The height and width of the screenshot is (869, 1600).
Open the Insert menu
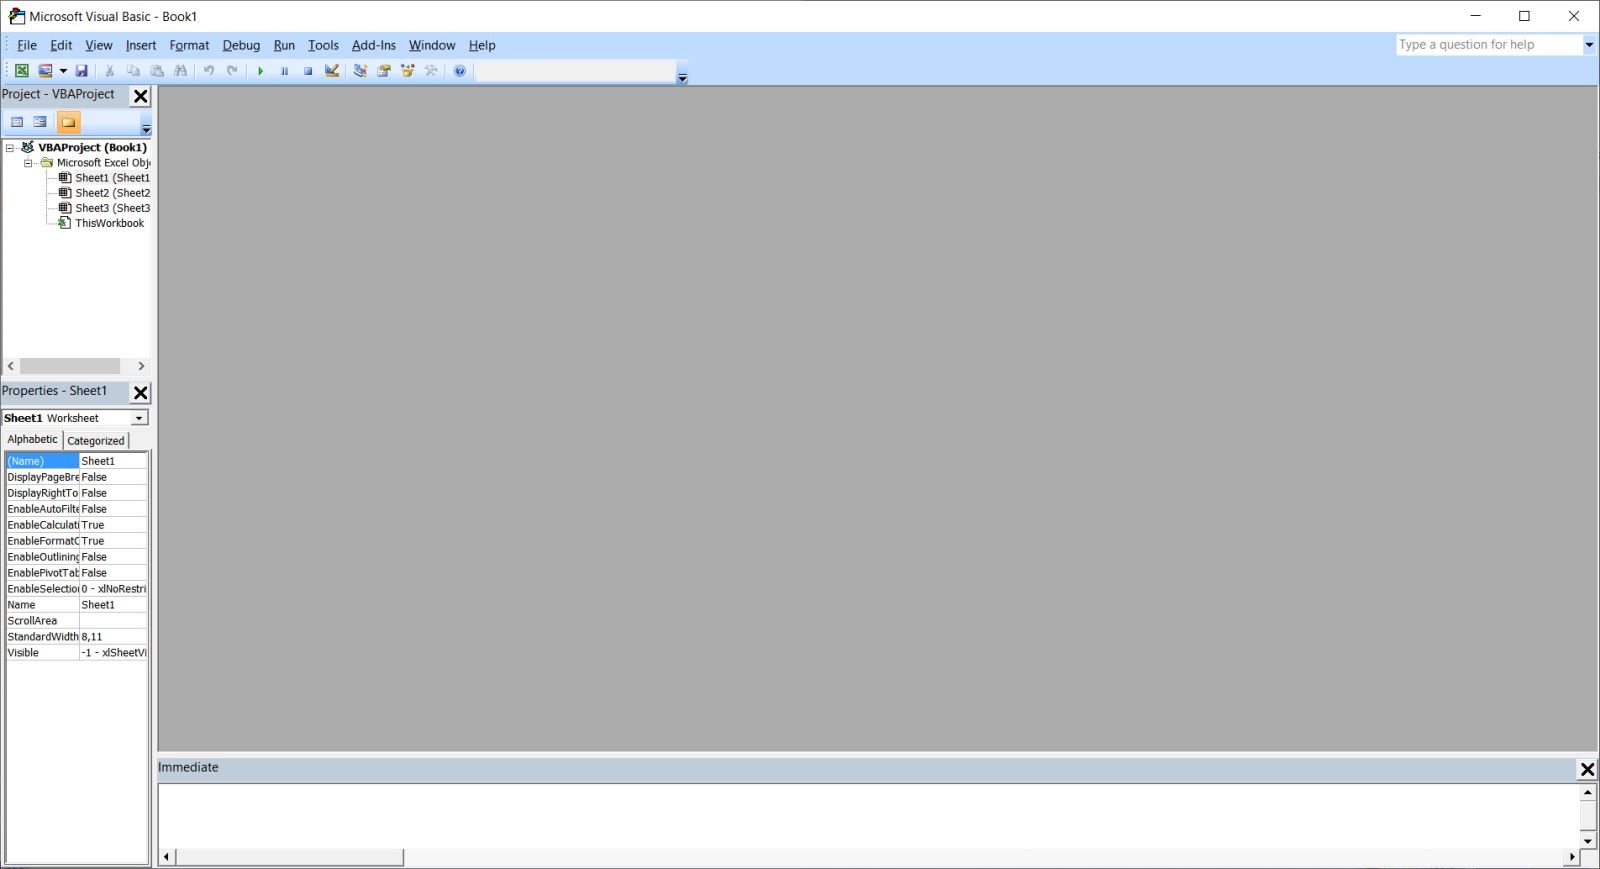point(141,45)
